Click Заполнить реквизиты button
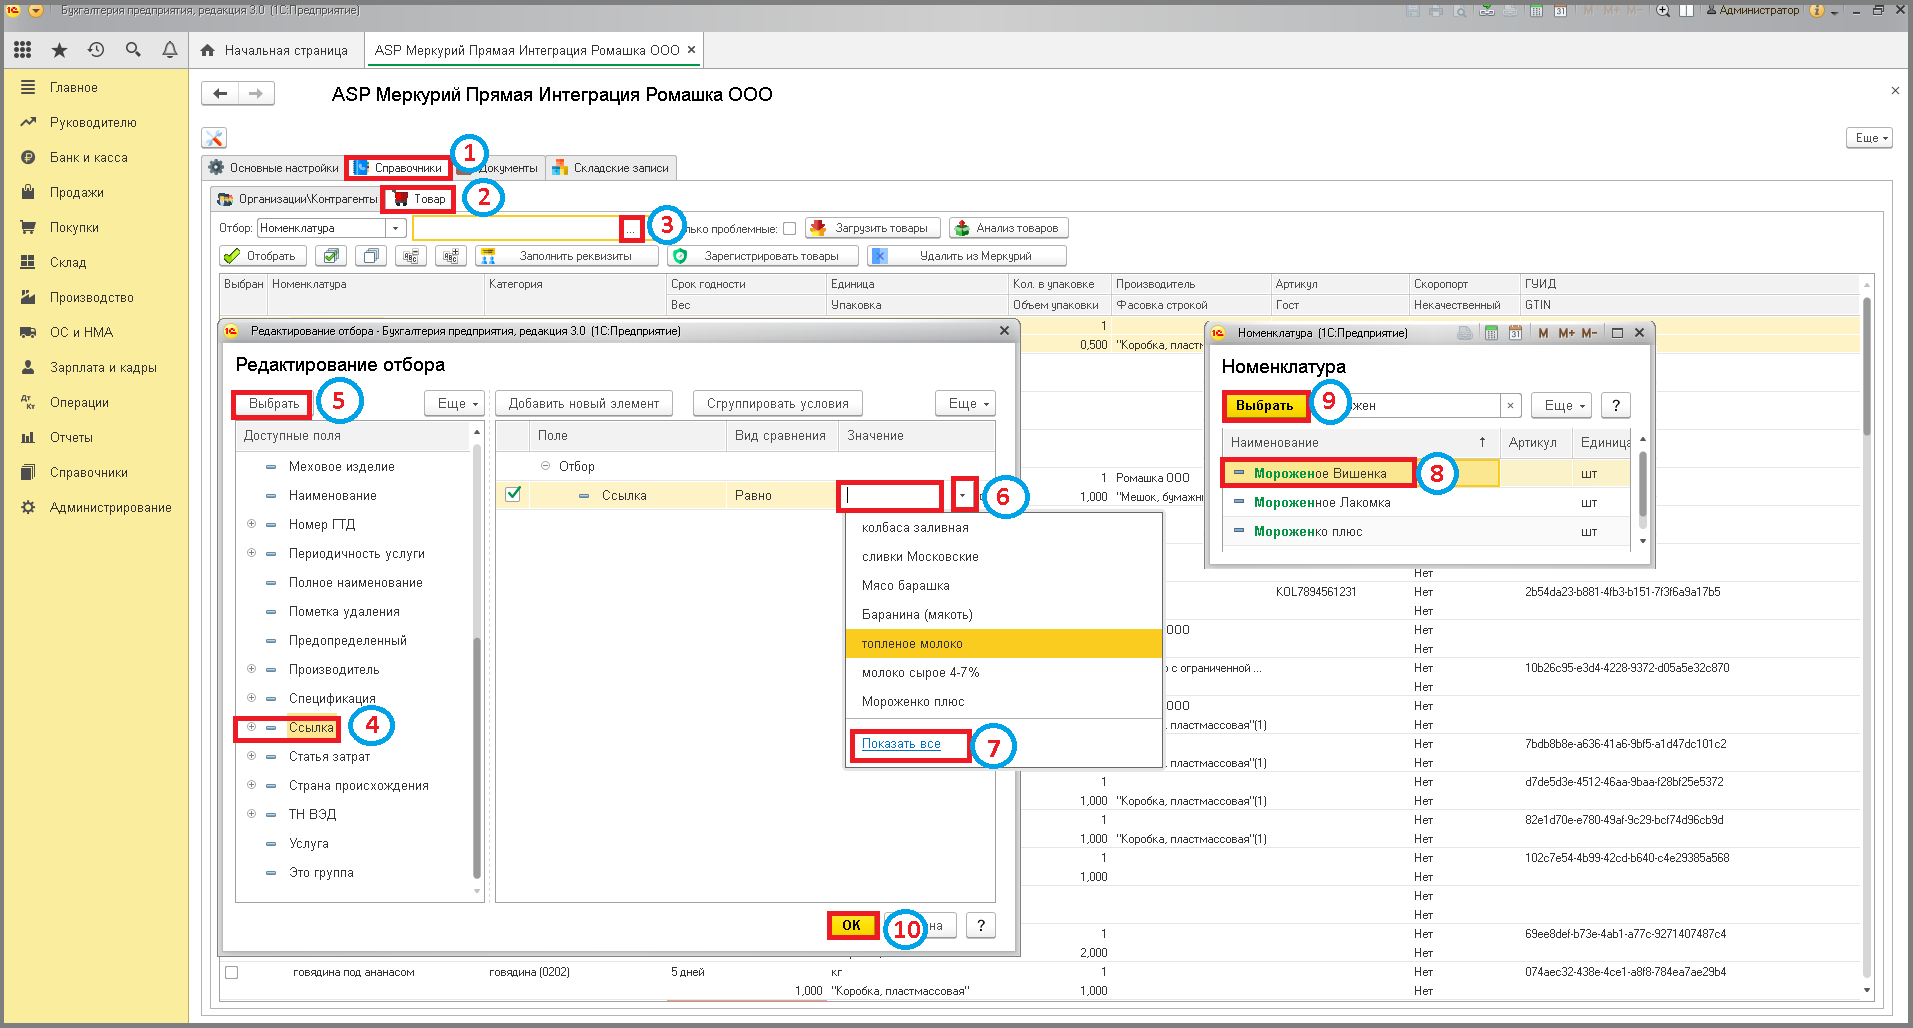Viewport: 1913px width, 1028px height. 567,256
